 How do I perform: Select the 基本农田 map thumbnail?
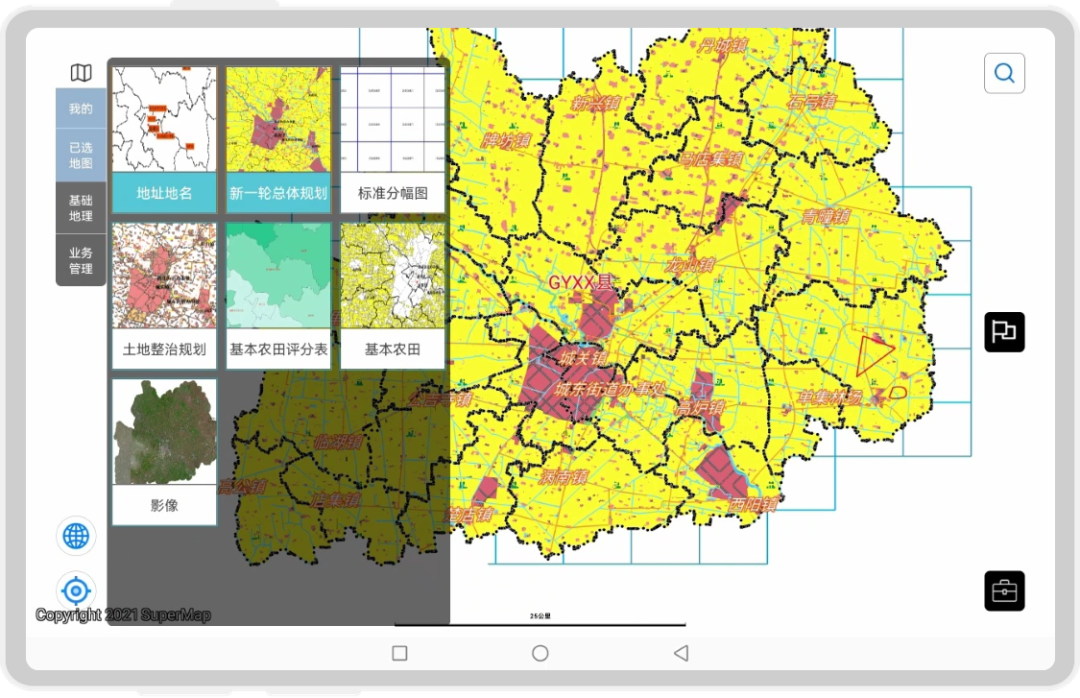[393, 296]
